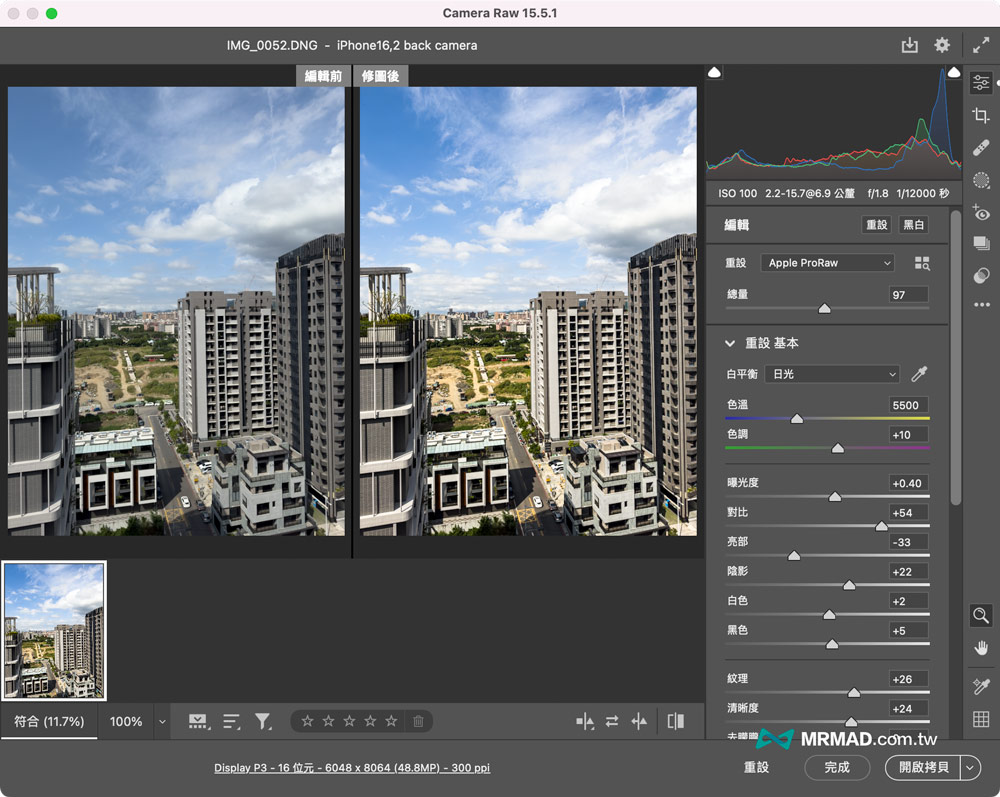1000x797 pixels.
Task: Select the Hand tool
Action: [x=981, y=648]
